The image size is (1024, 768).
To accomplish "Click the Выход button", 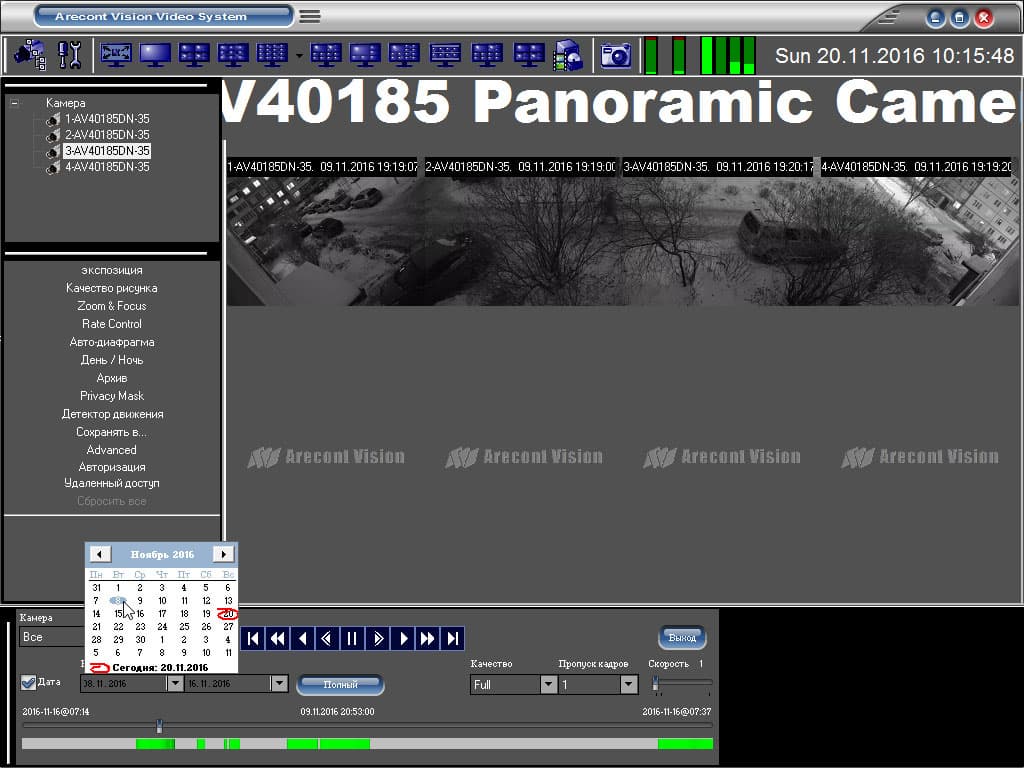I will tap(682, 637).
